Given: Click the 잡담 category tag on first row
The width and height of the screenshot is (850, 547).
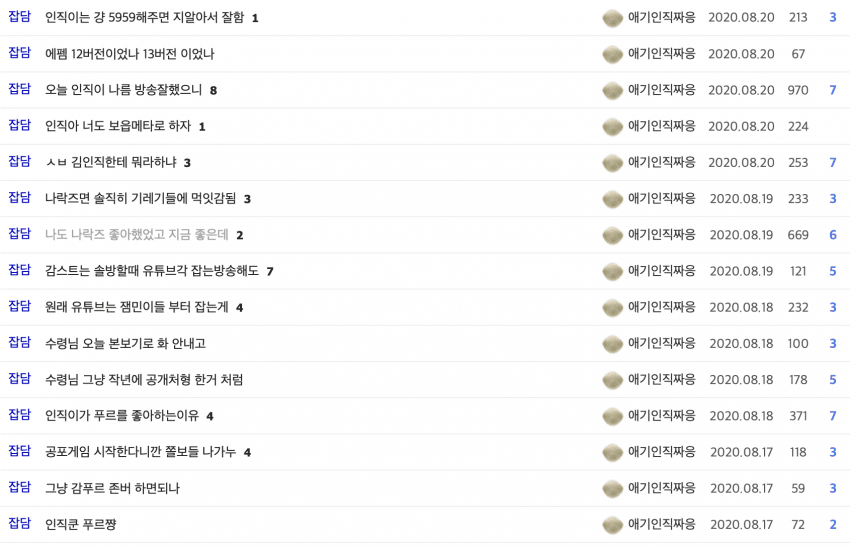Looking at the screenshot, I should click(20, 16).
